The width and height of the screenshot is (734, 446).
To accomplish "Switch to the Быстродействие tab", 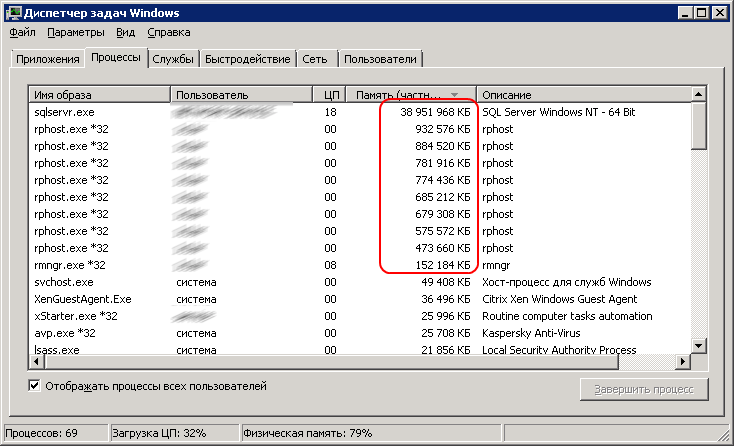I will pos(248,60).
